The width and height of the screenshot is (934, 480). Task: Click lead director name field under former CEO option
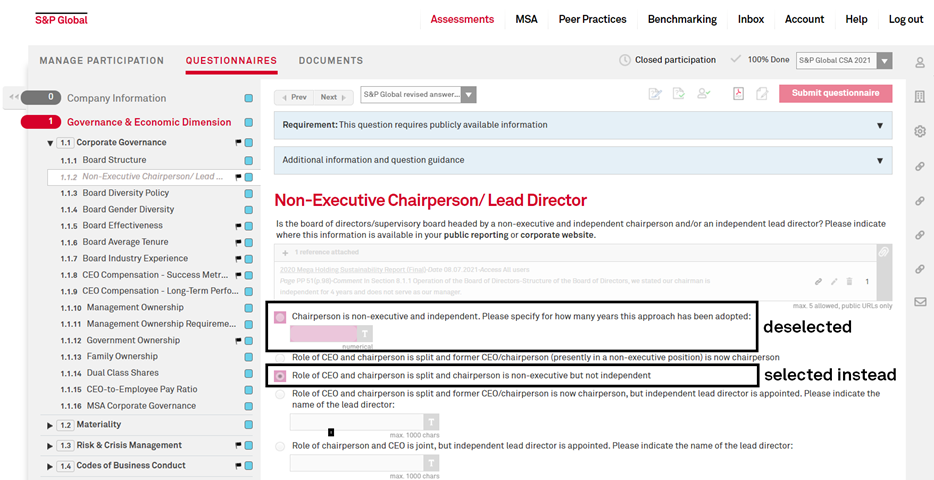[x=357, y=422]
